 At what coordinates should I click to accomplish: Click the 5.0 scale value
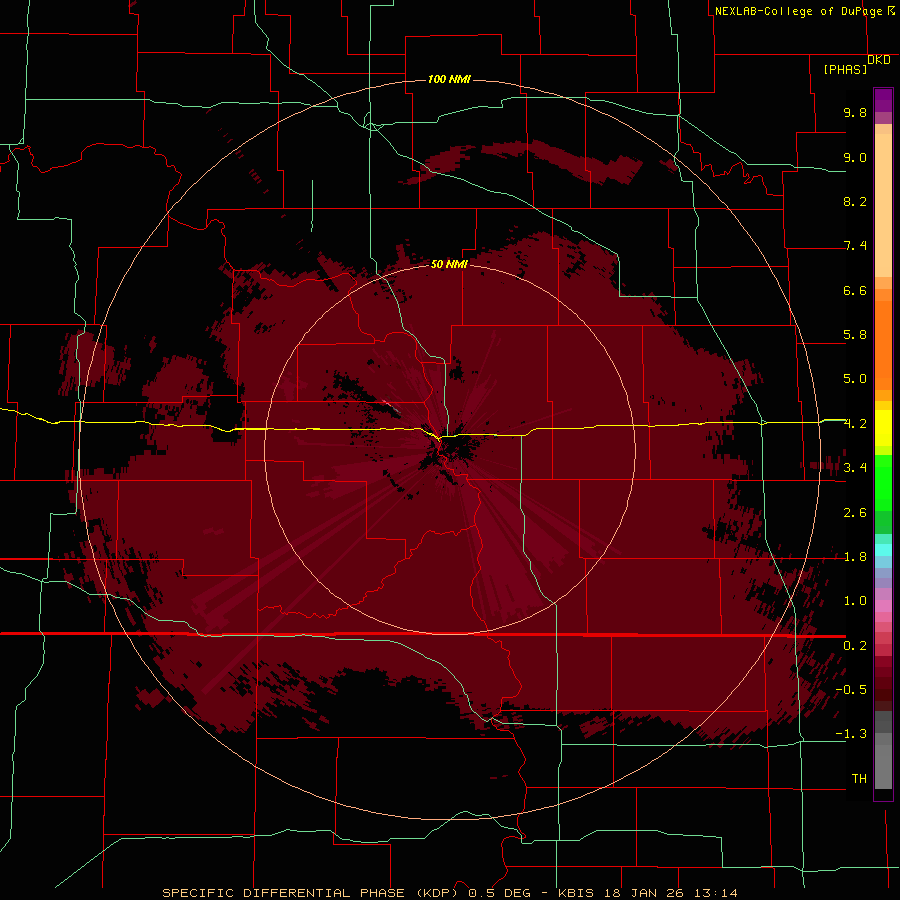855,379
